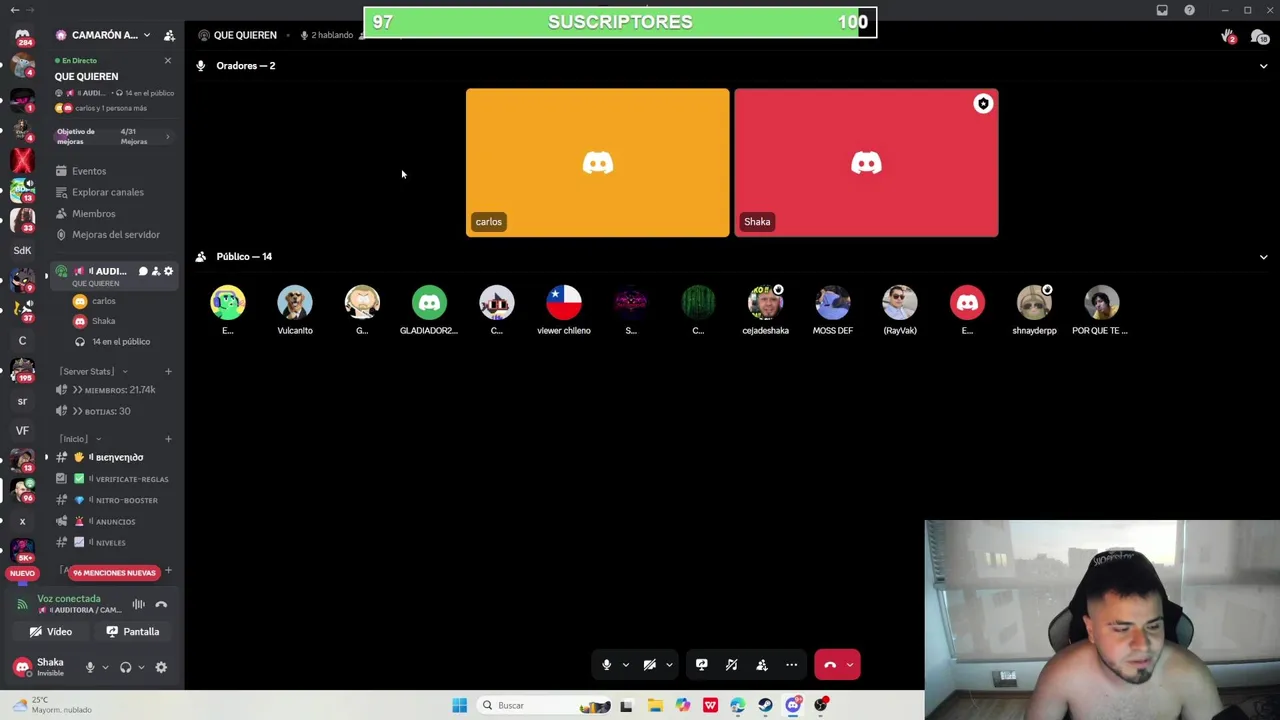This screenshot has width=1280, height=720.
Task: Open Vulcanito audience member avatar
Action: (295, 302)
